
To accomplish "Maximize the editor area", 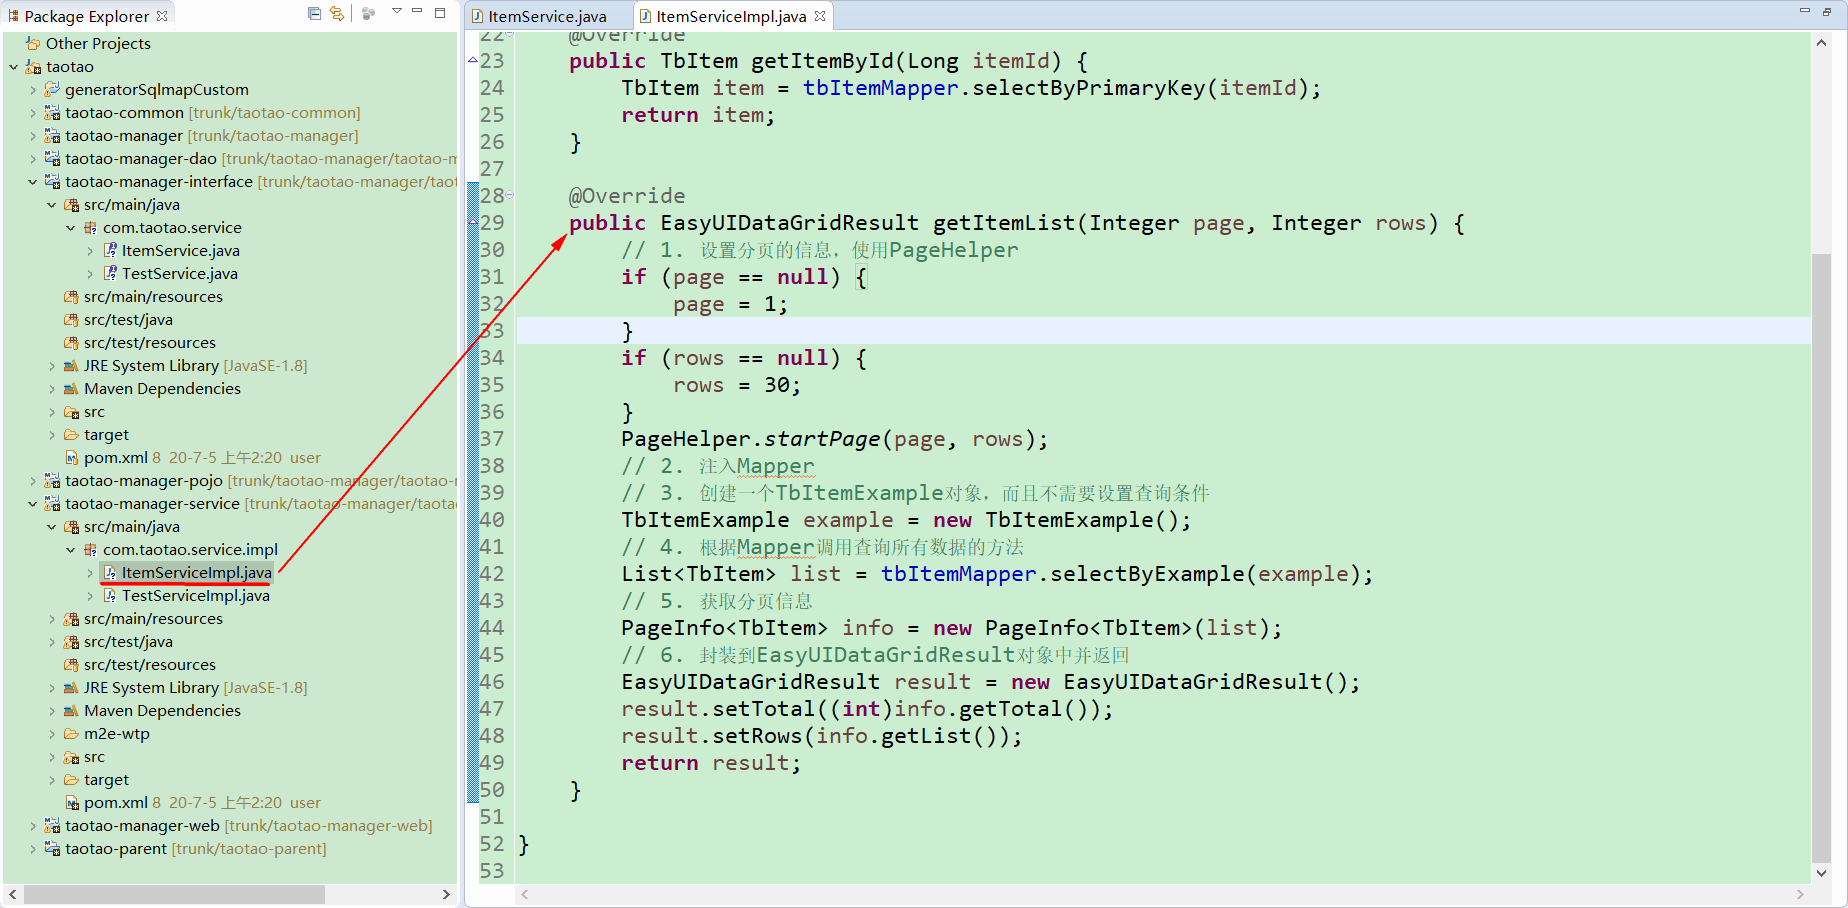I will (x=1828, y=12).
